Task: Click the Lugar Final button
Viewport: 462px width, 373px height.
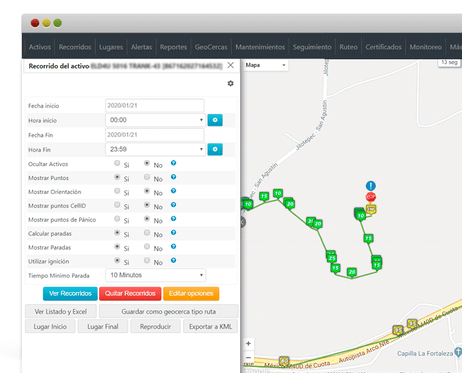Action: (x=103, y=326)
